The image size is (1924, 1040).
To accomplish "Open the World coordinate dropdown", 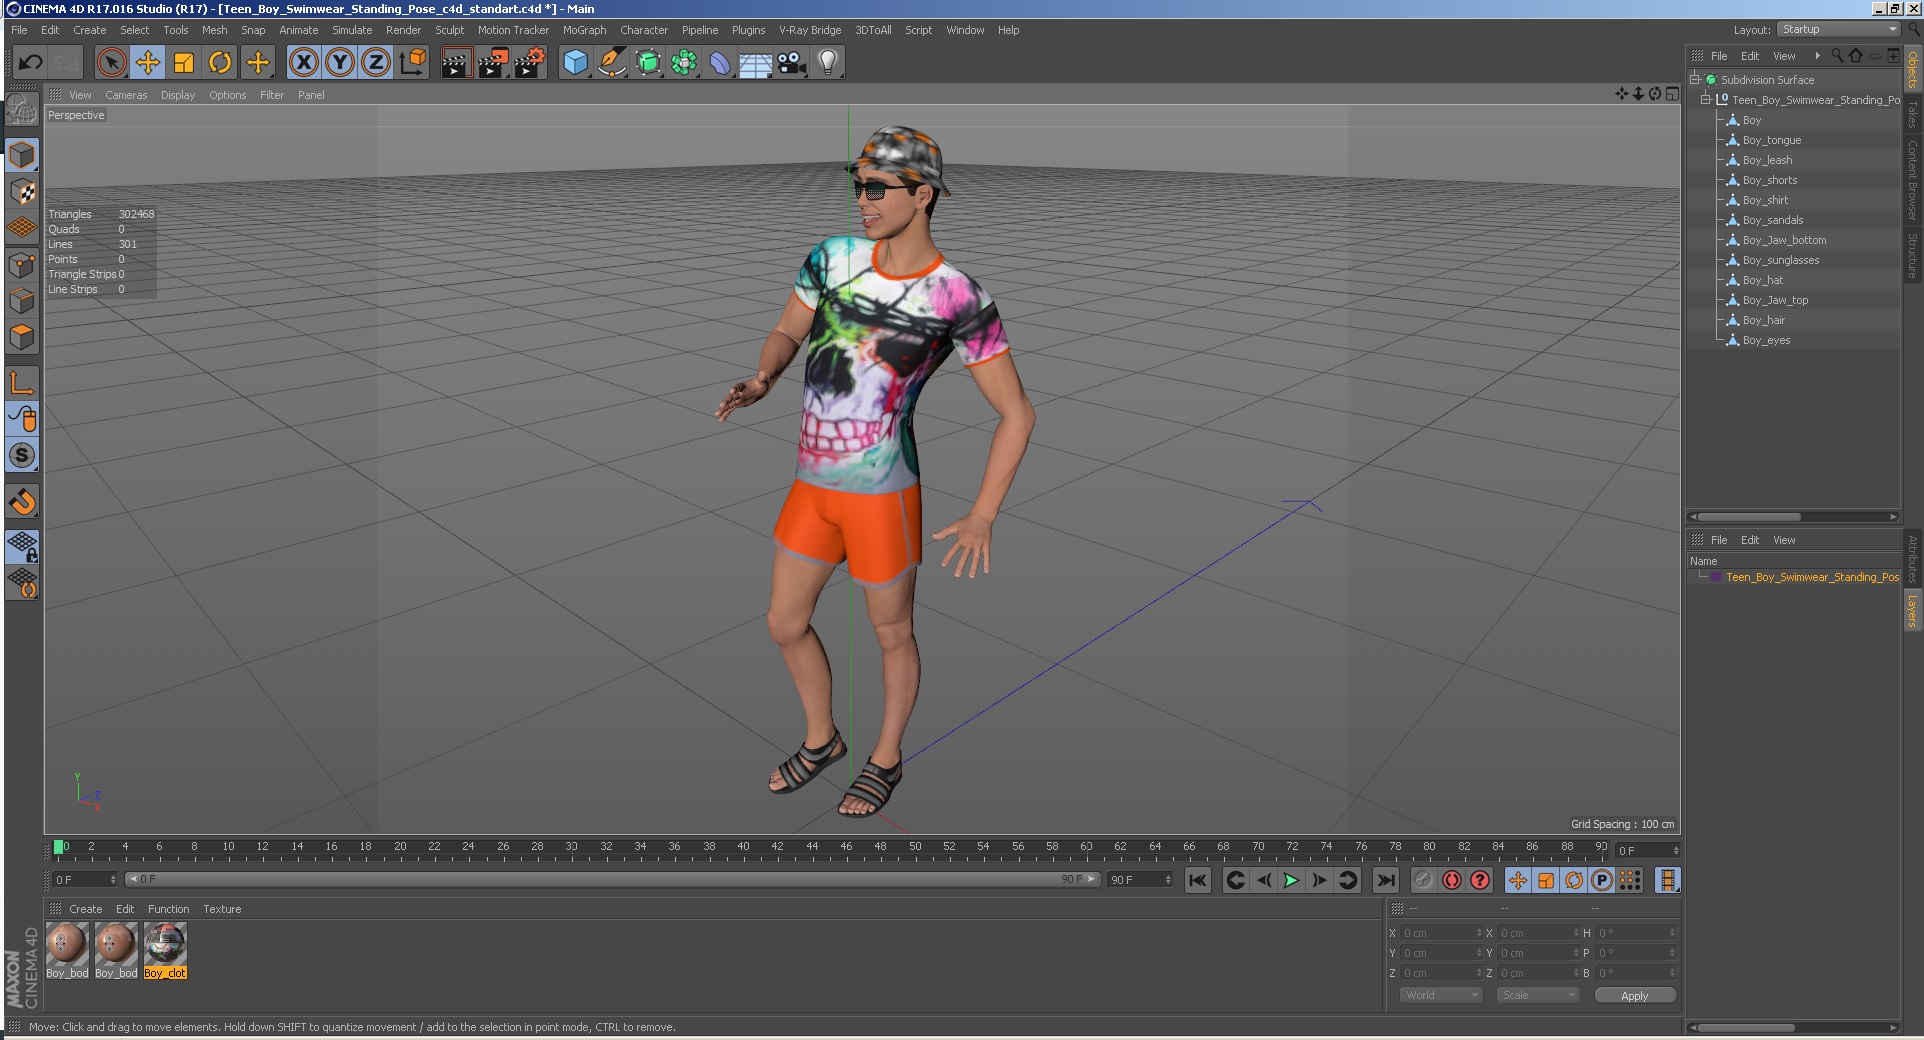I will tap(1440, 995).
